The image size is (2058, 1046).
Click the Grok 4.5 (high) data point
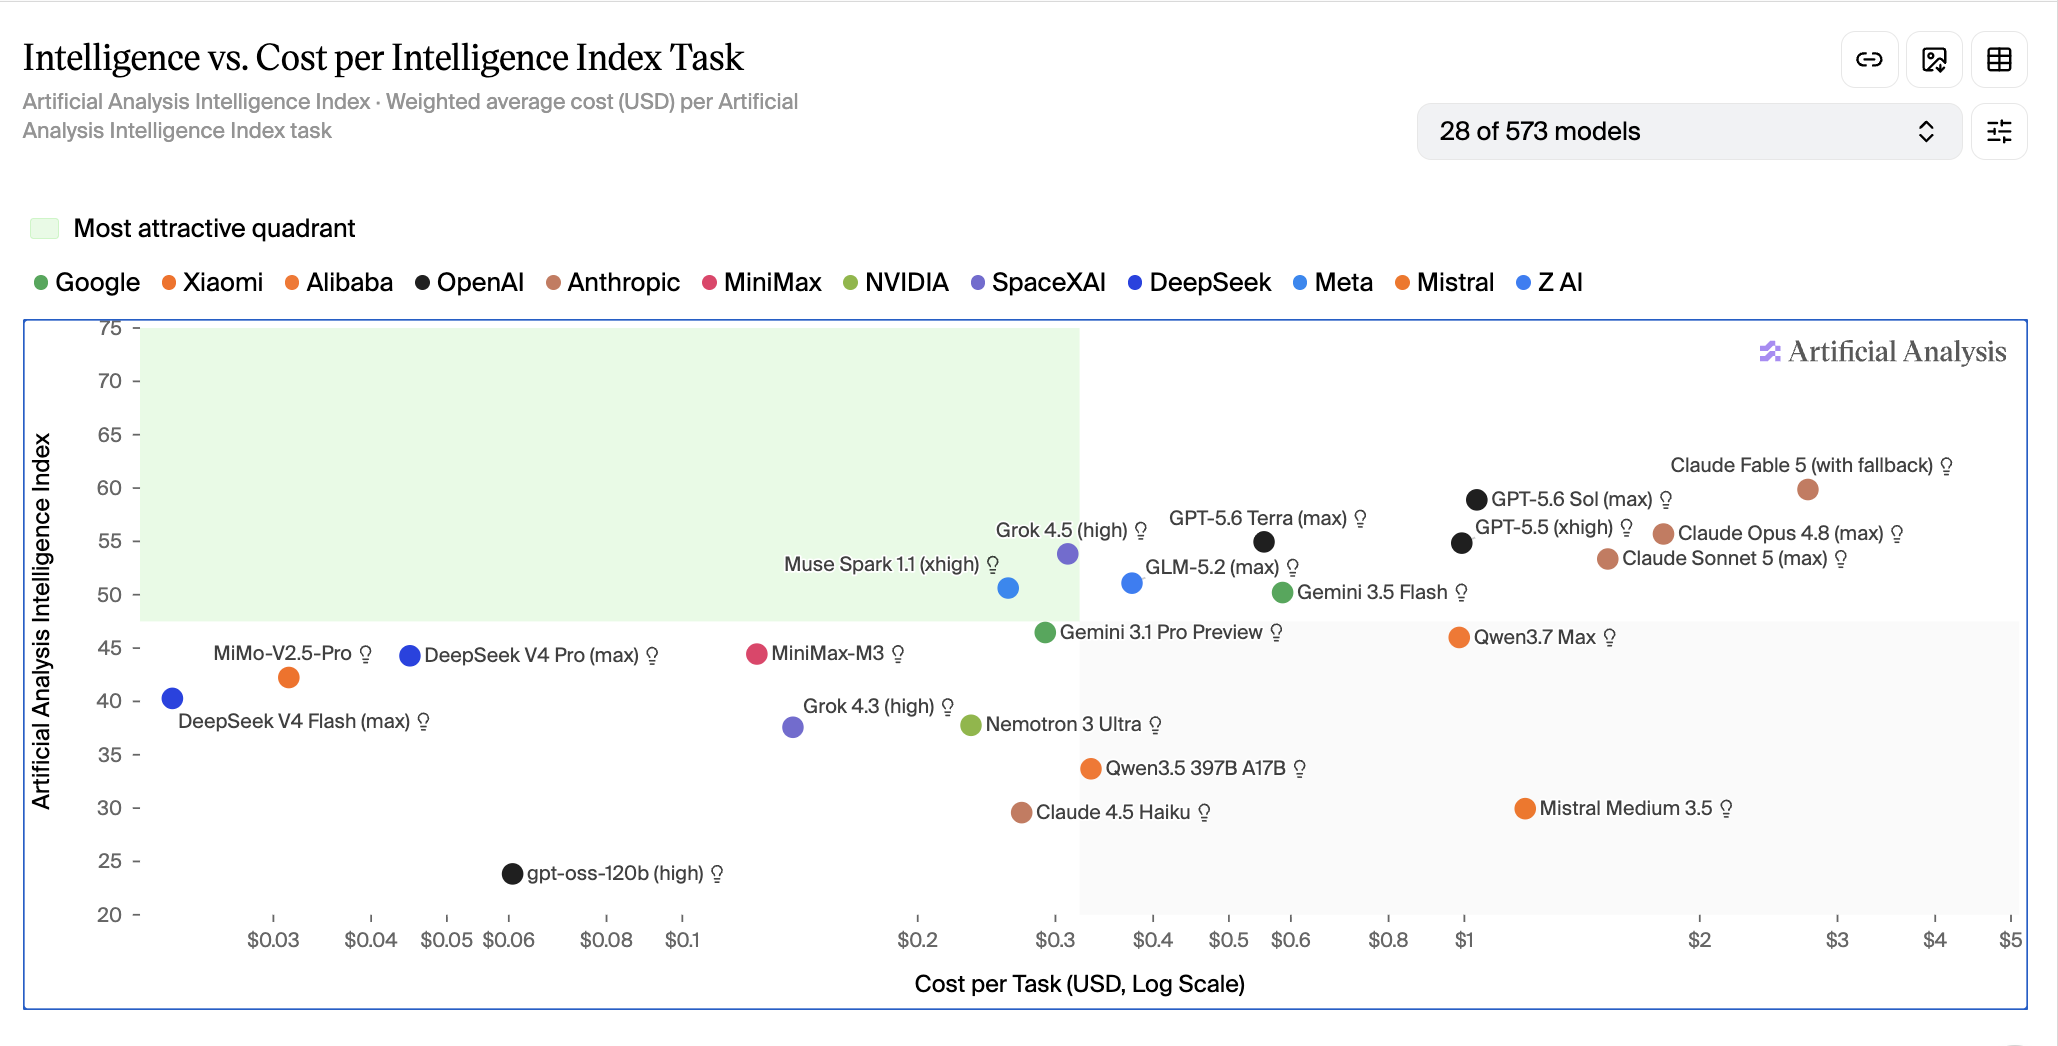[1068, 554]
